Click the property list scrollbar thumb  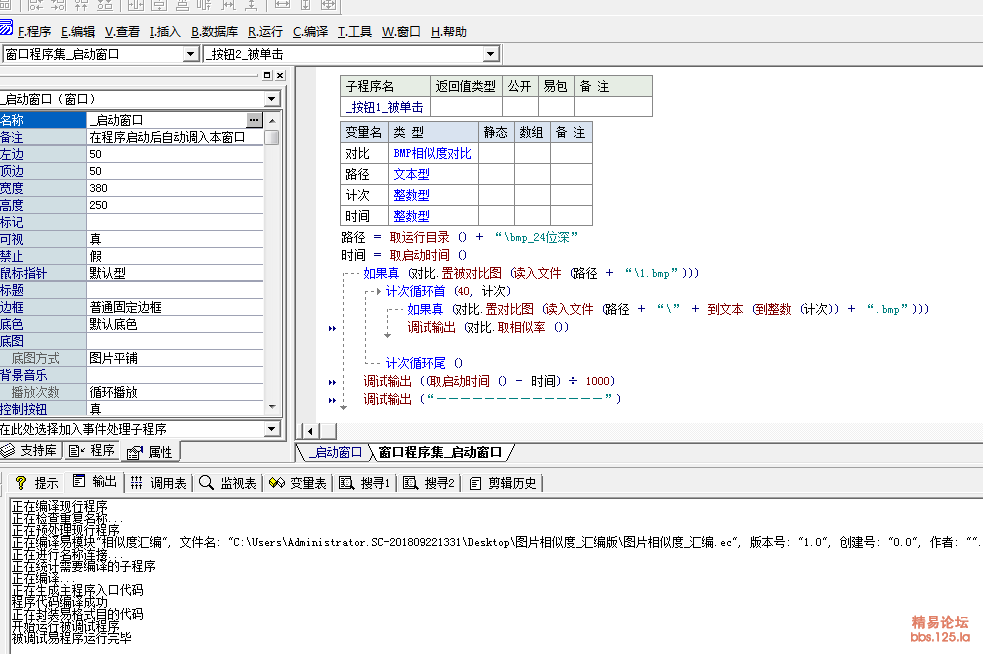[272, 137]
